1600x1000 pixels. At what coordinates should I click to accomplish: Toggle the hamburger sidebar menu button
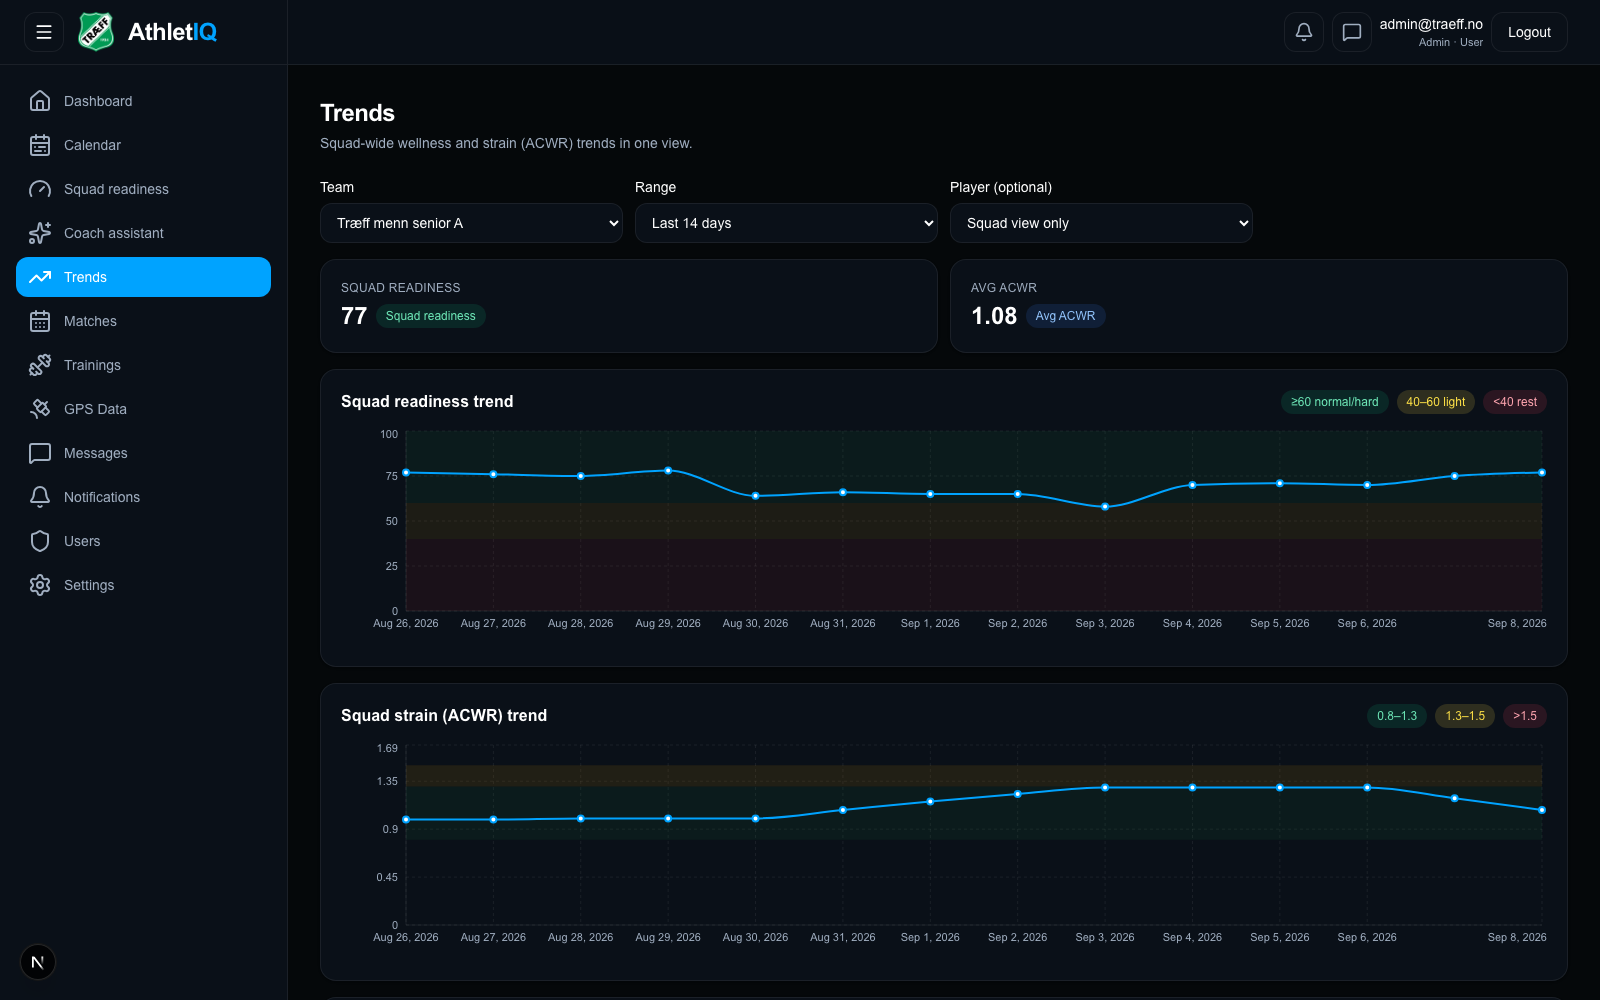tap(44, 32)
